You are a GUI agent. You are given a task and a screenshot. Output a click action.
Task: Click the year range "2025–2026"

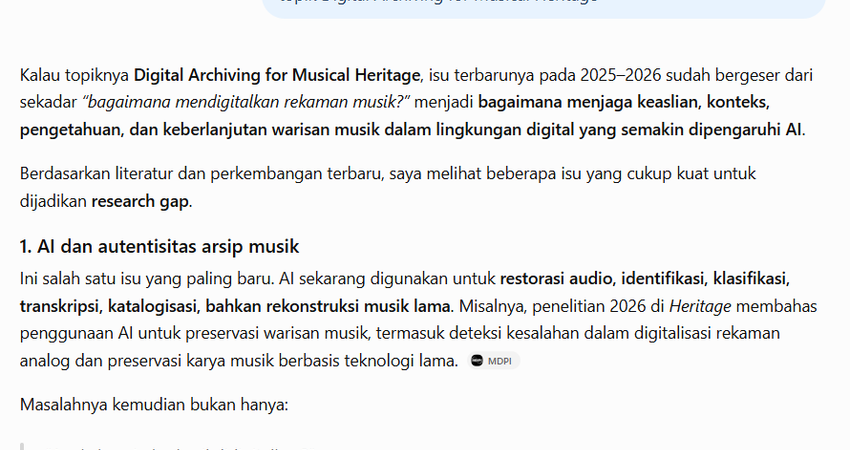[x=621, y=75]
